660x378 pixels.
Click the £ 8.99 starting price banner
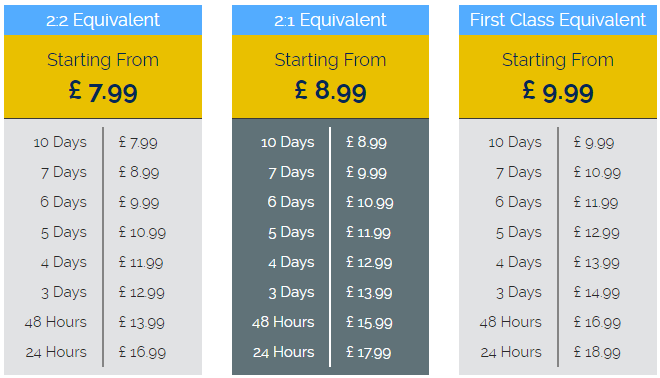(330, 77)
